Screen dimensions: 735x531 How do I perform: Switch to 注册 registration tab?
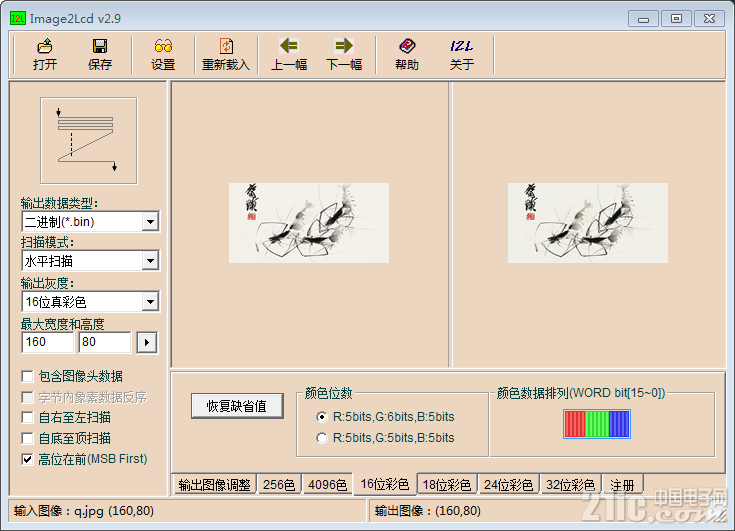tap(622, 485)
